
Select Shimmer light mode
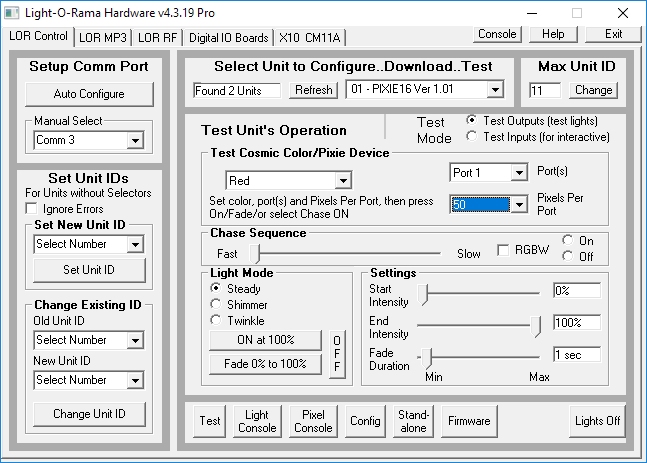pyautogui.click(x=216, y=304)
